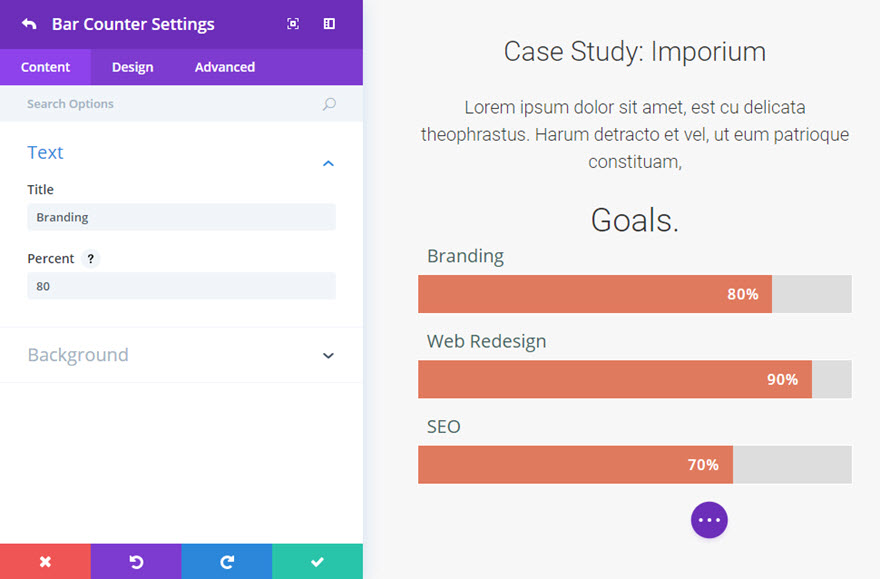Save changes with green checkmark button

[x=318, y=562]
